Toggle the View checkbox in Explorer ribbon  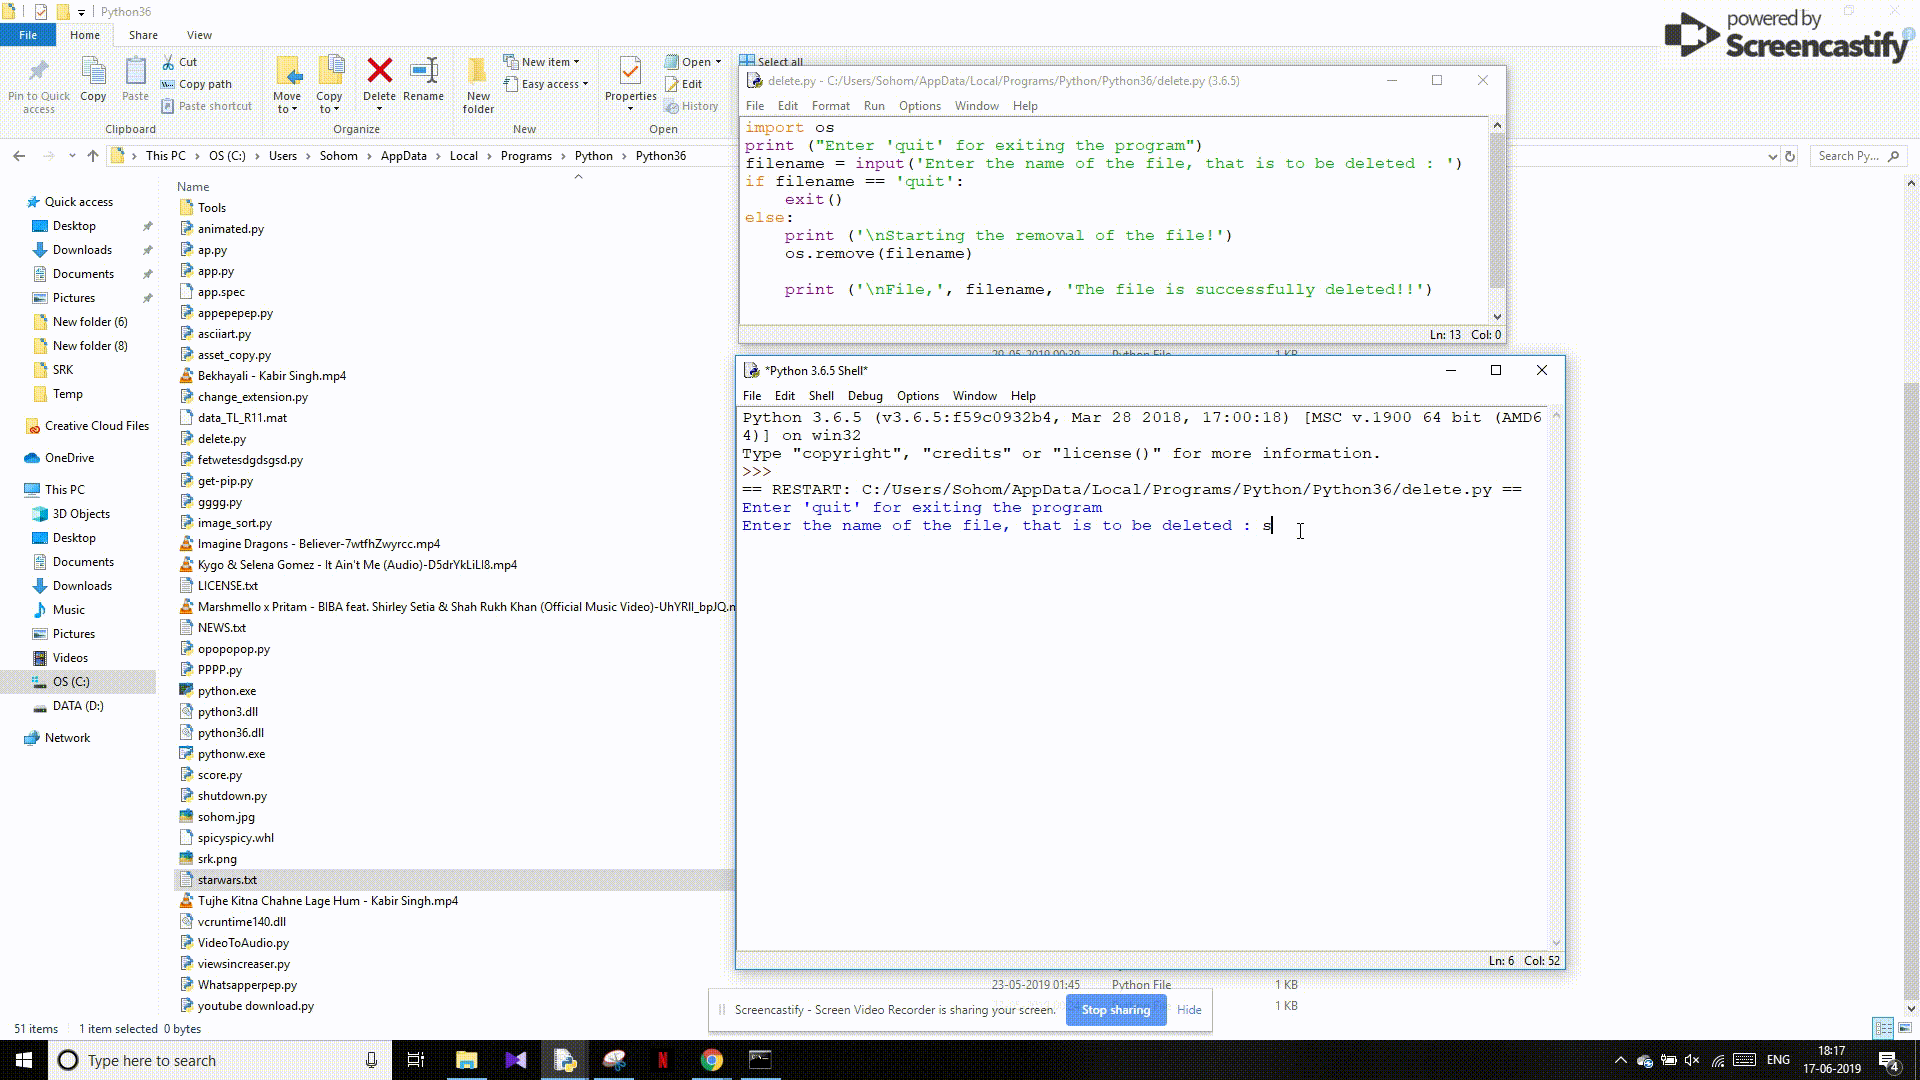click(199, 34)
